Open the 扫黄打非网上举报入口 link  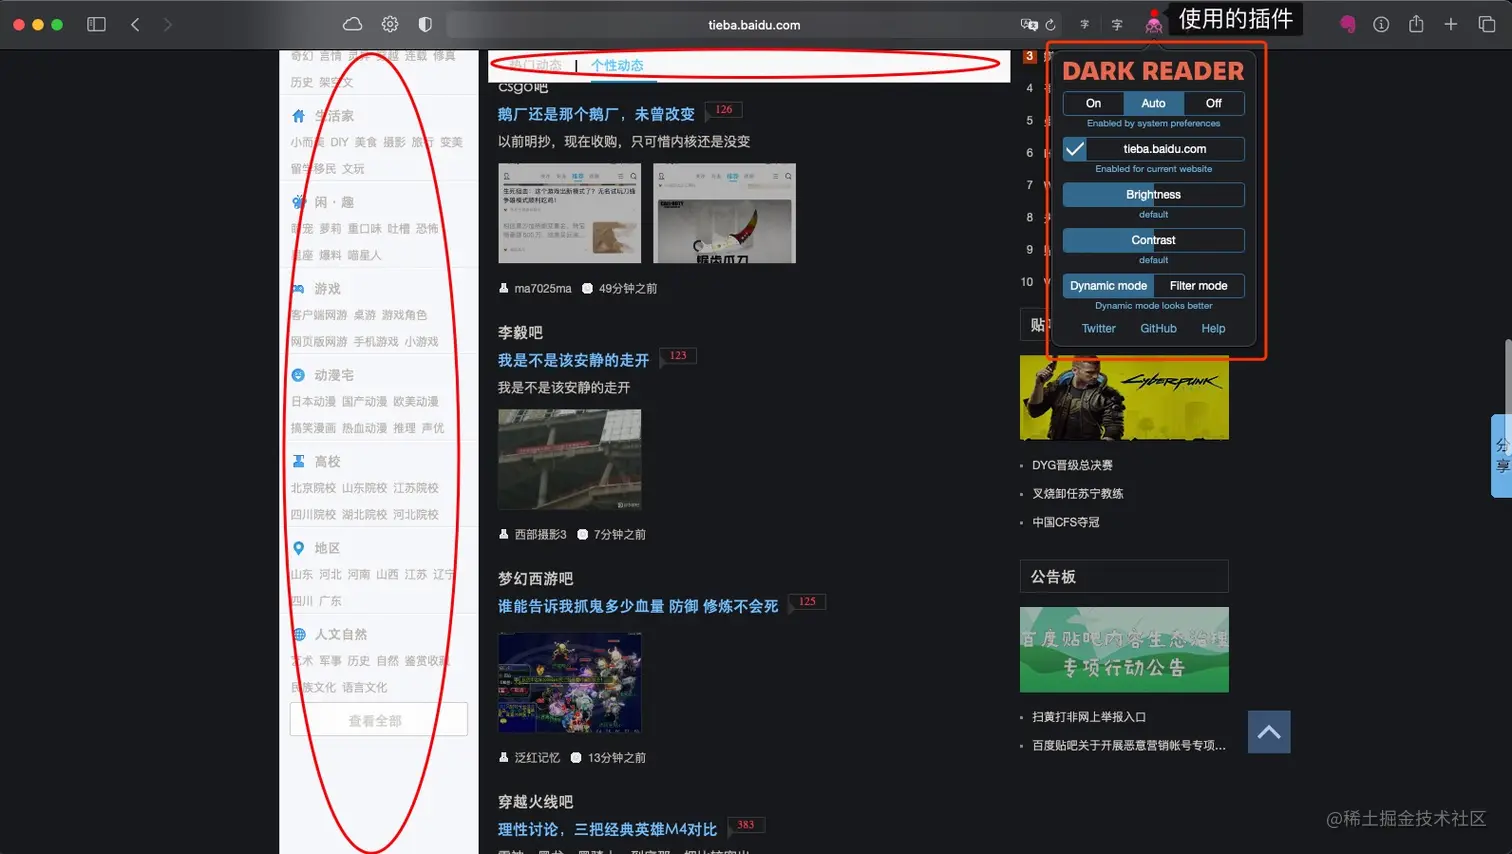pos(1089,717)
